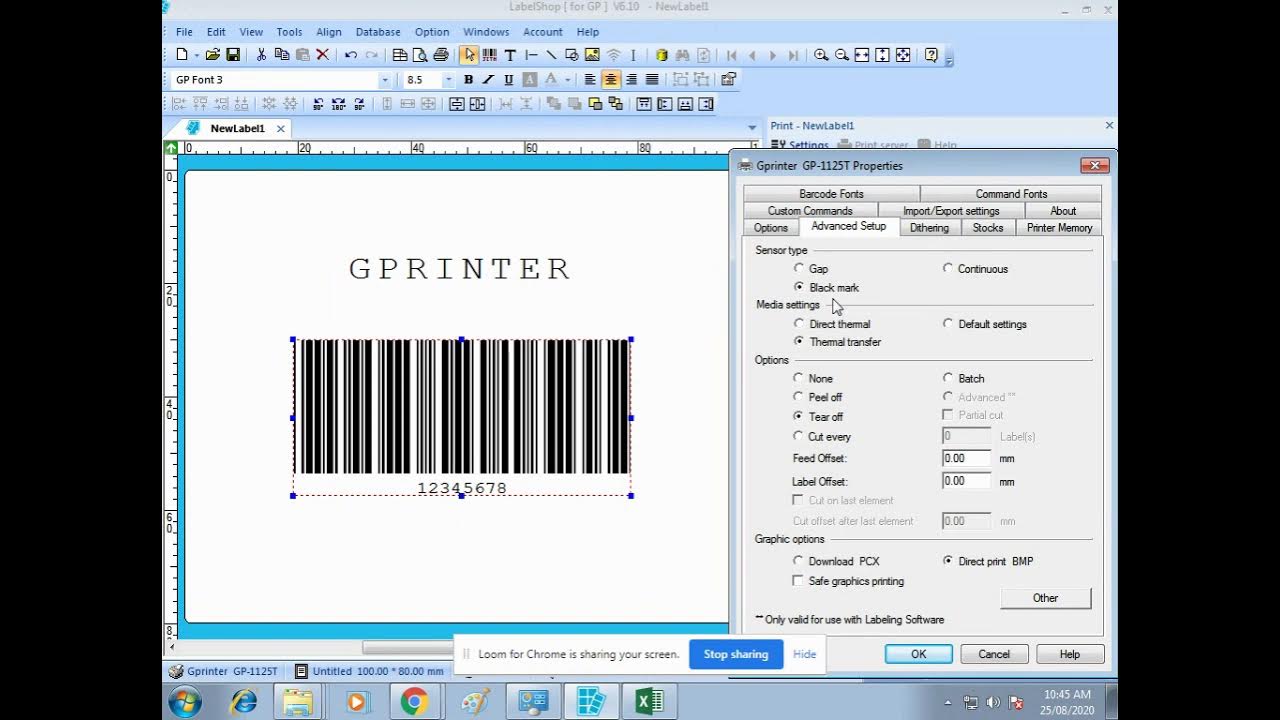Toggle underline text formatting

point(508,80)
